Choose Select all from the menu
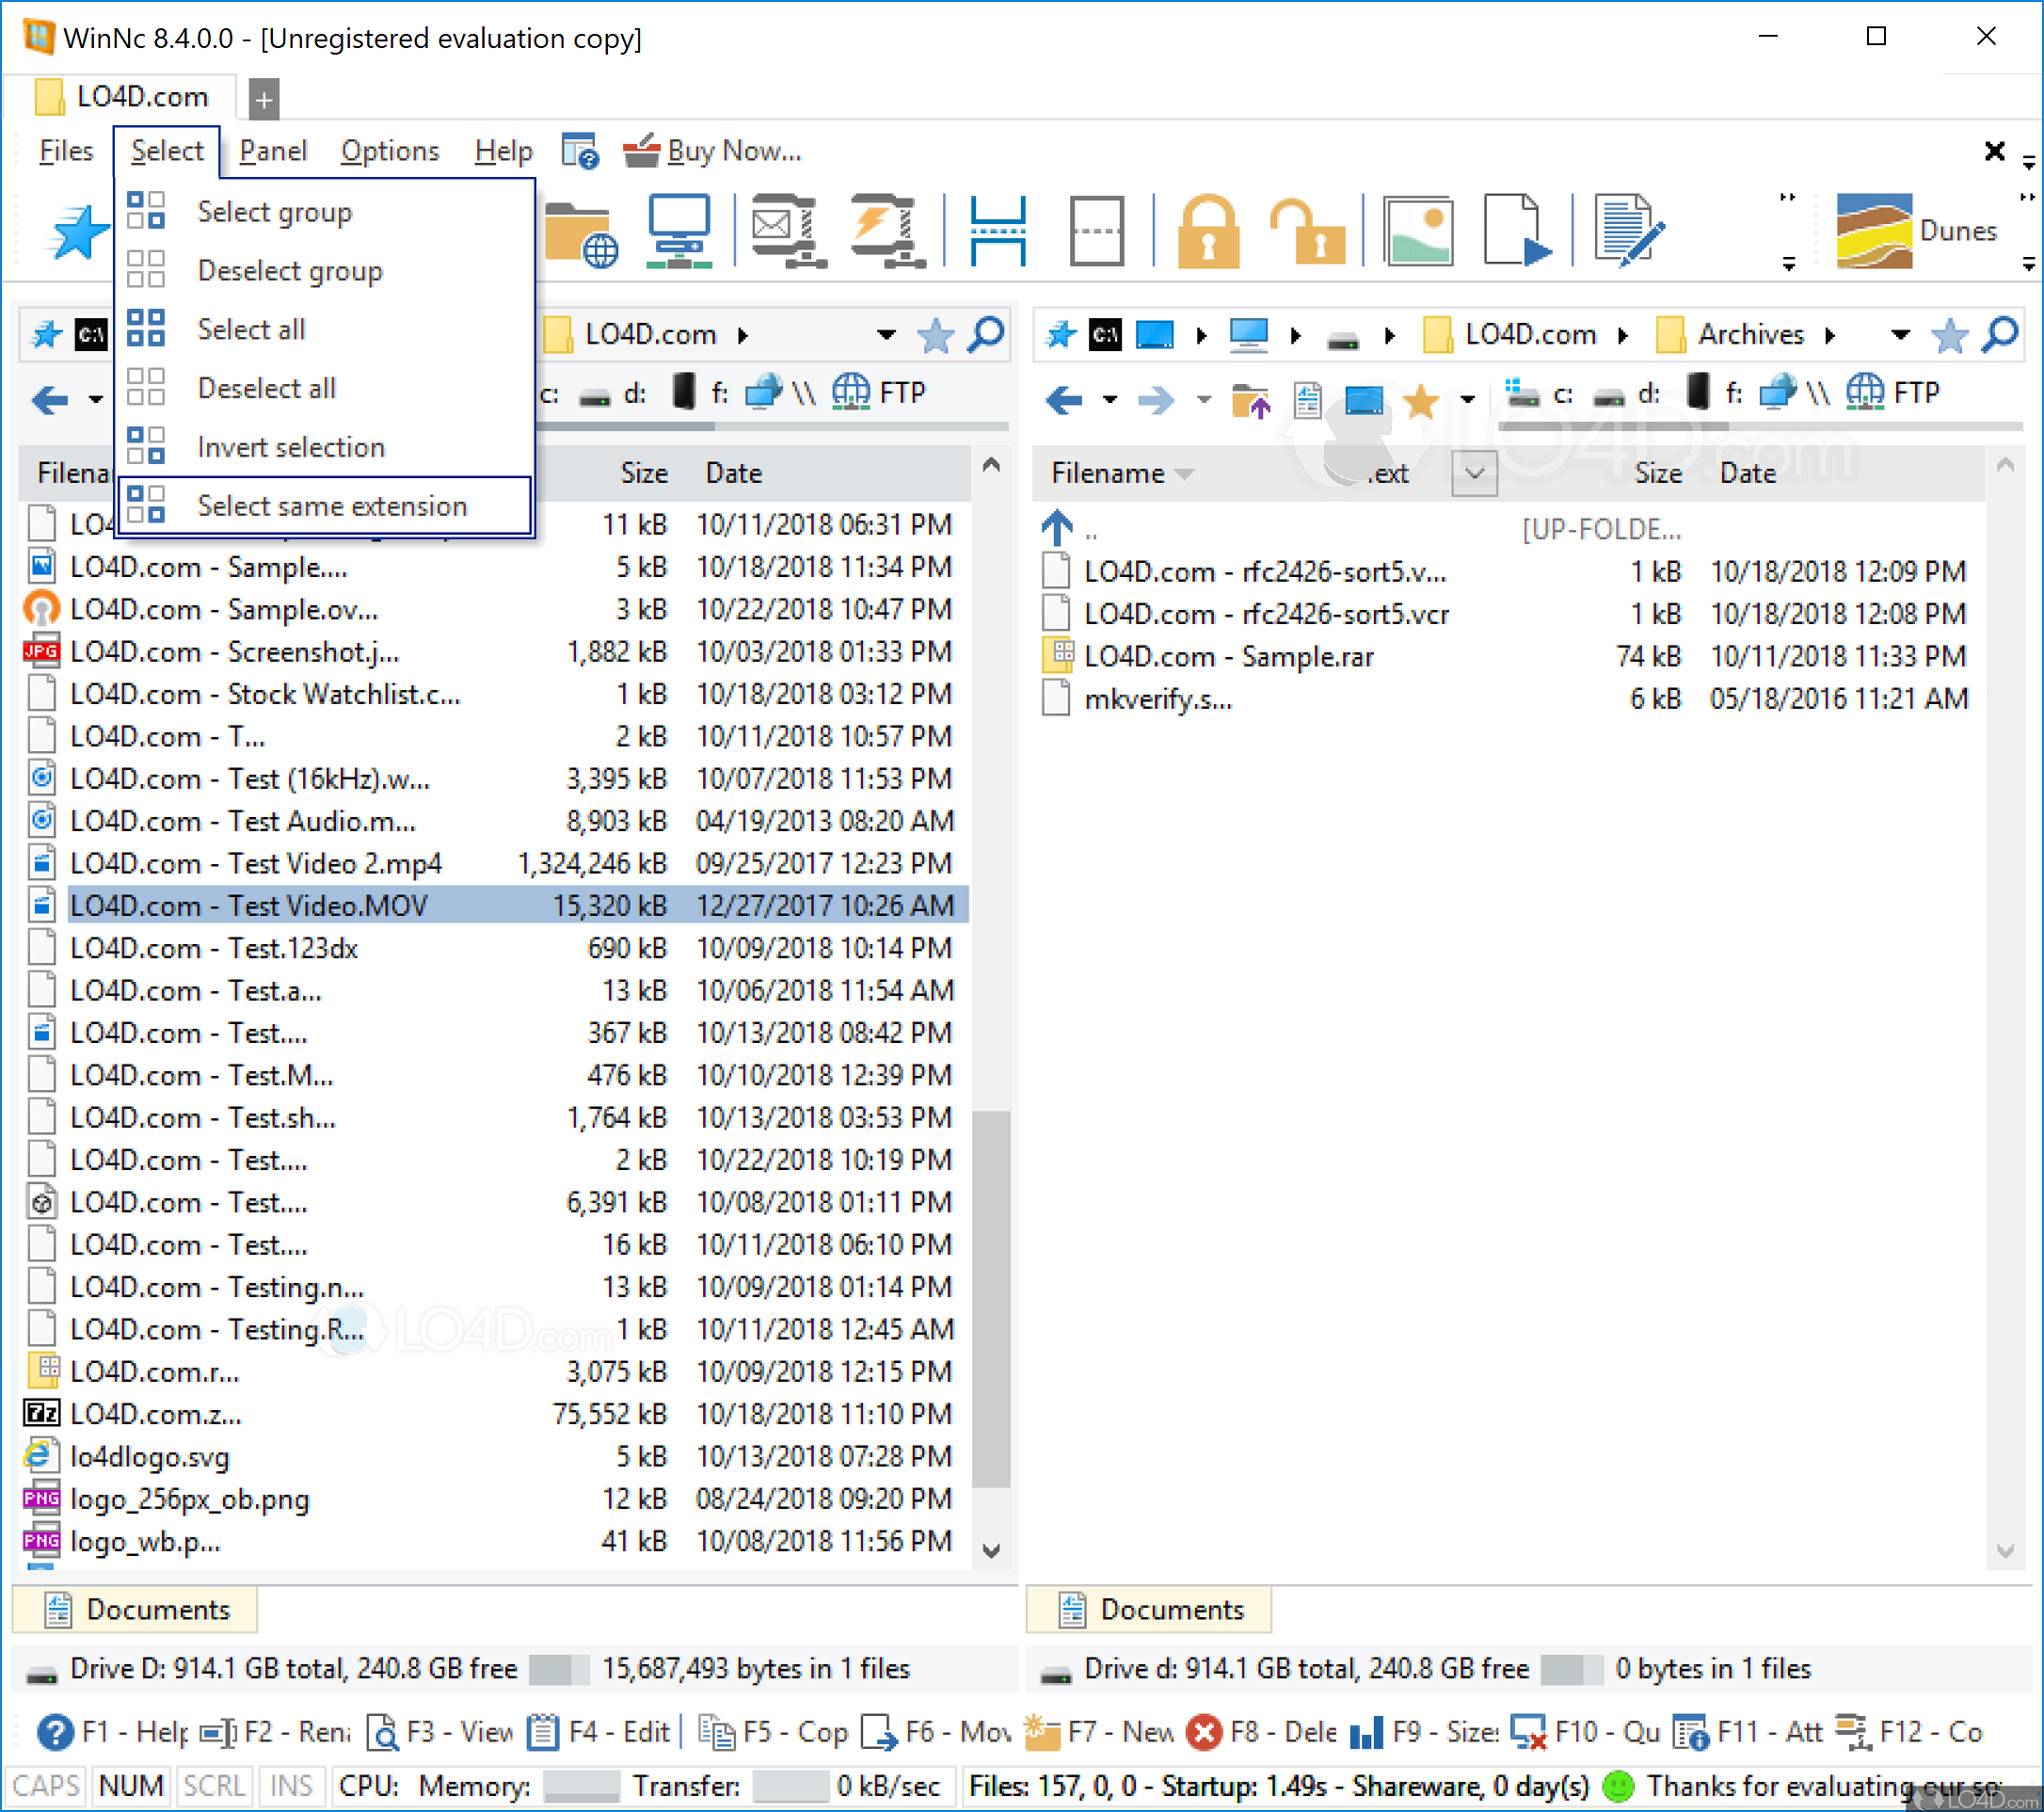The height and width of the screenshot is (1812, 2044). (326, 330)
